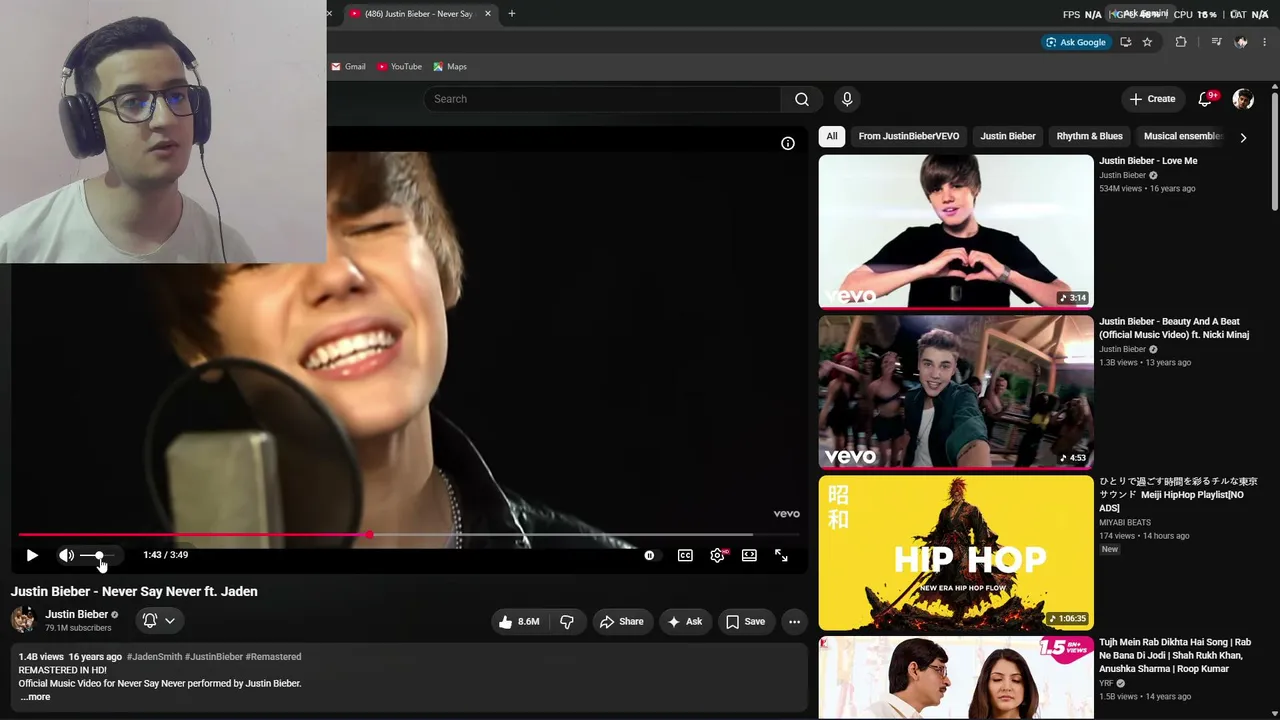
Task: Play the paused music video
Action: pyautogui.click(x=32, y=555)
